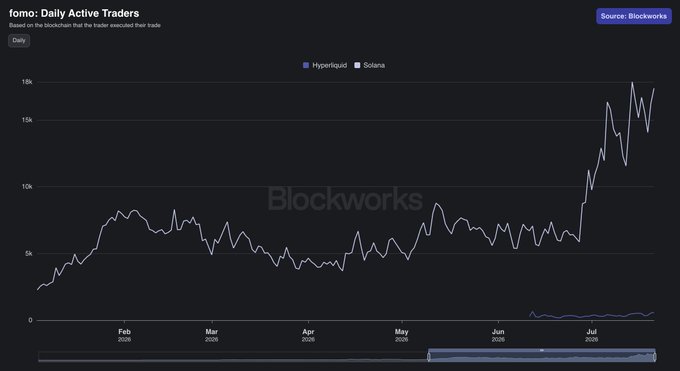Click the 18k y-axis label
This screenshot has height=371, width=680.
(x=27, y=82)
